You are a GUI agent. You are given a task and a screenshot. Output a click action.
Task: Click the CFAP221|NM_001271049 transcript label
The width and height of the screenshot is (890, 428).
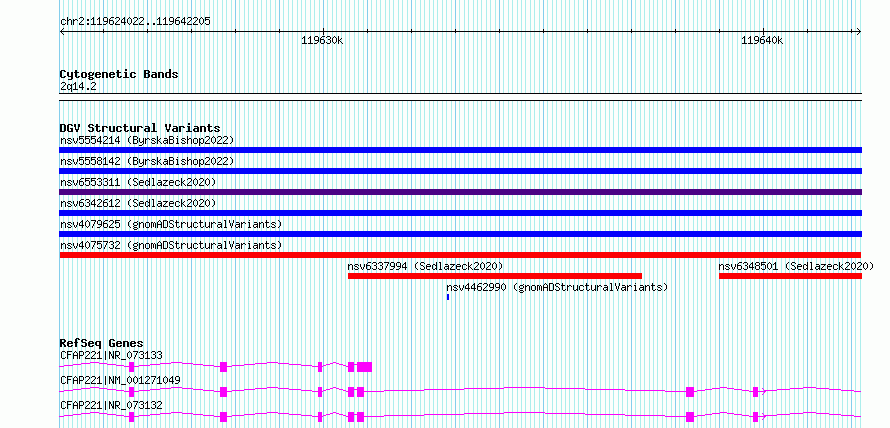point(120,380)
